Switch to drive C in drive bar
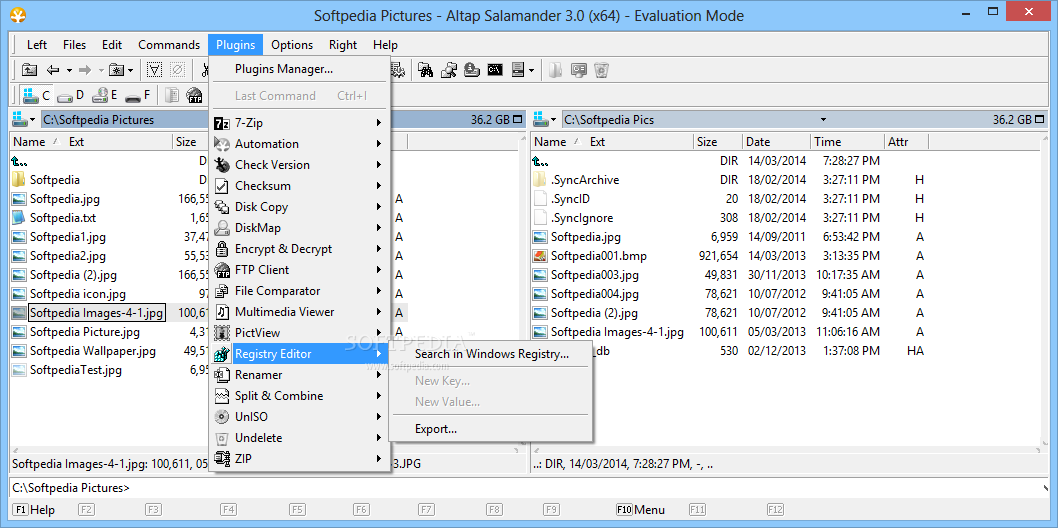The width and height of the screenshot is (1058, 528). pyautogui.click(x=36, y=95)
